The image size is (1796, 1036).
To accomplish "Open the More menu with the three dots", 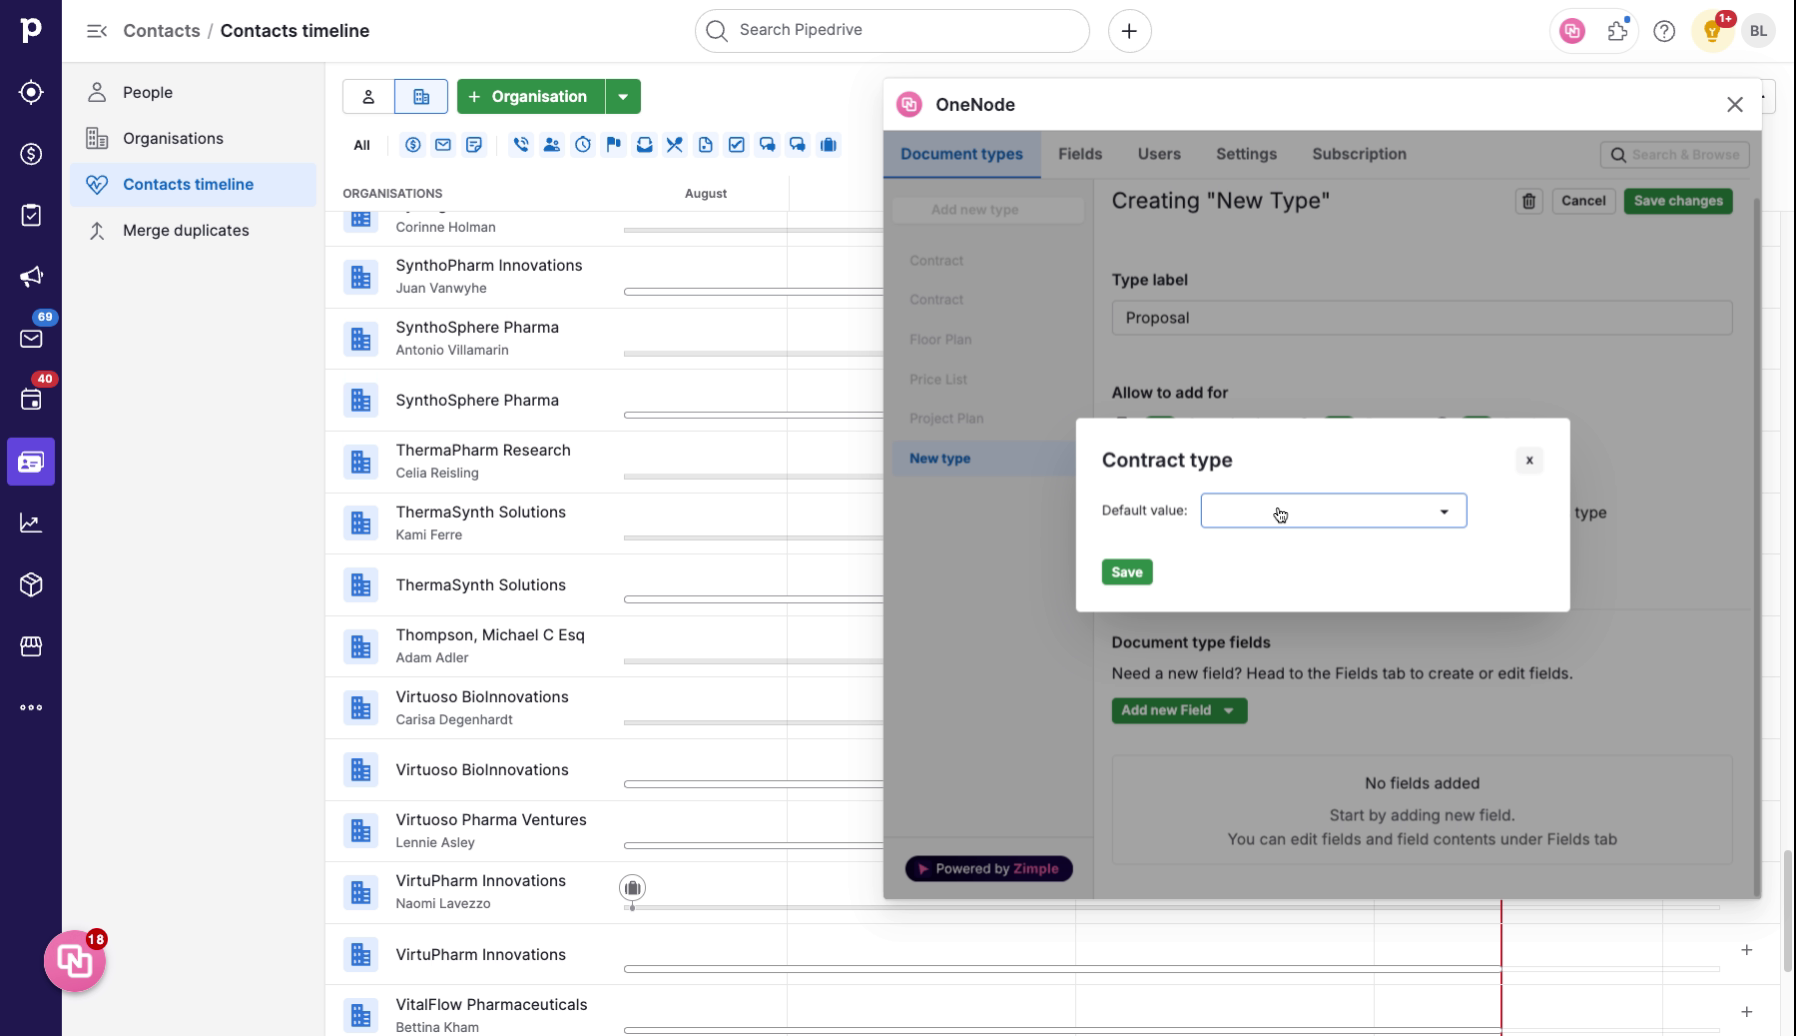I will [31, 708].
